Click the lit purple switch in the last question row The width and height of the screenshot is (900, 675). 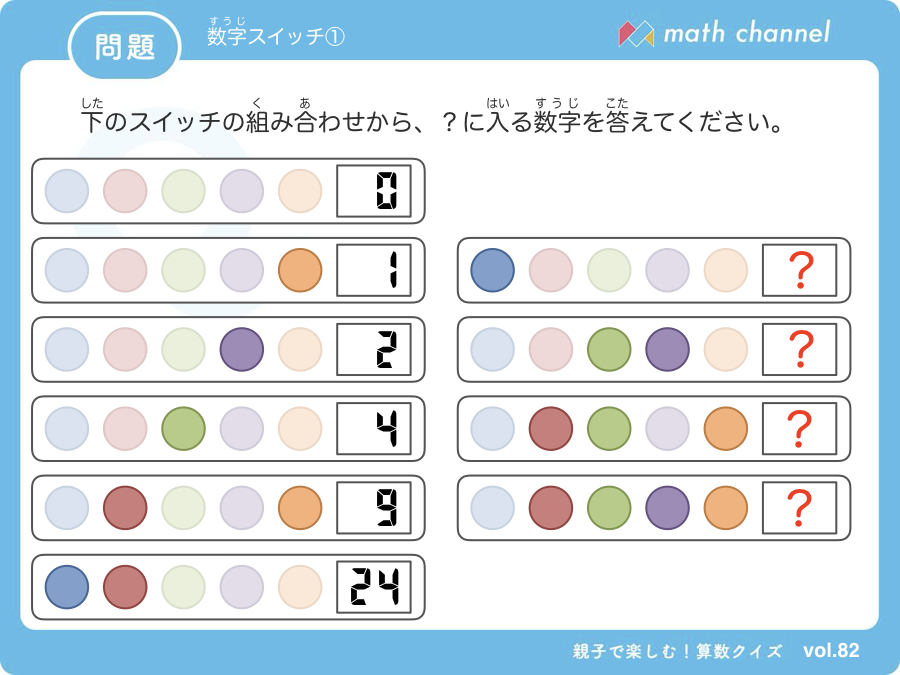click(668, 507)
